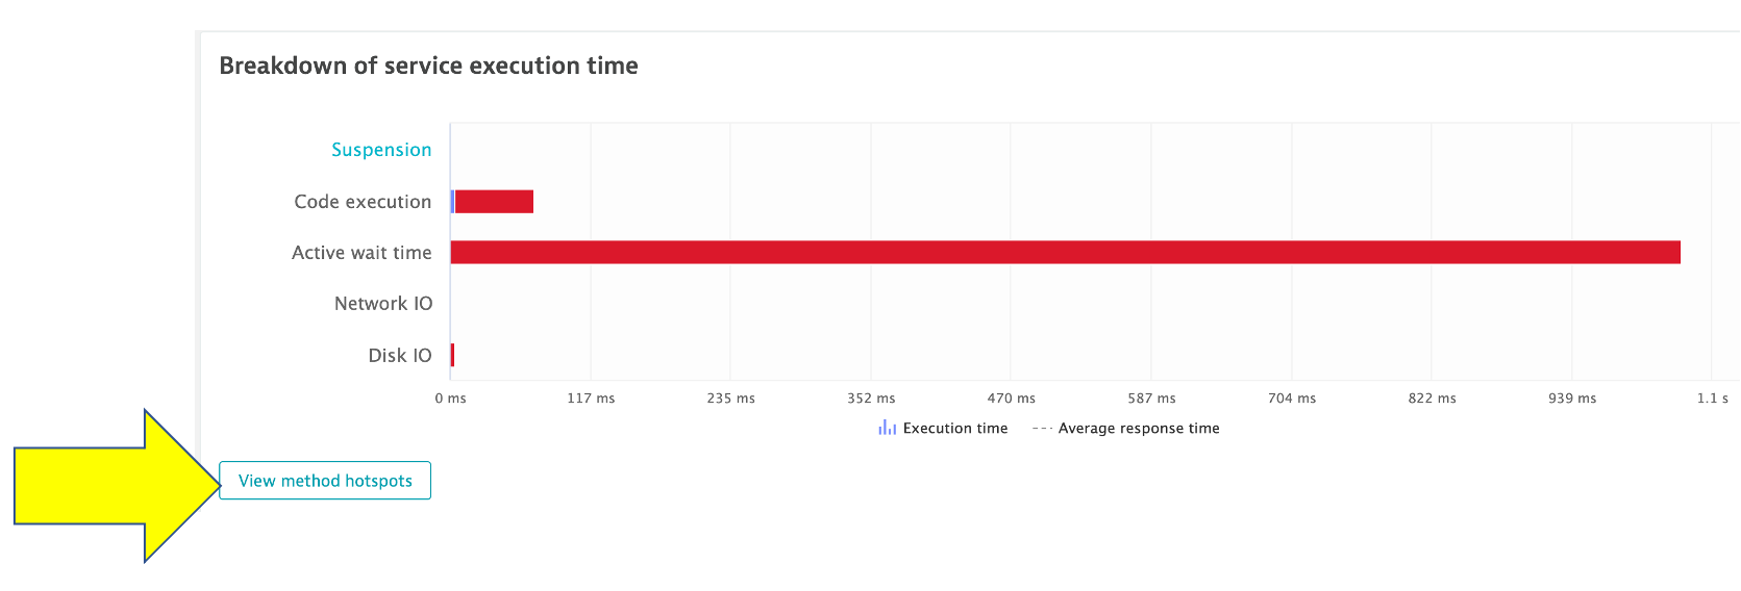Toggle the Execution time legend label
The image size is (1741, 591).
tap(955, 428)
